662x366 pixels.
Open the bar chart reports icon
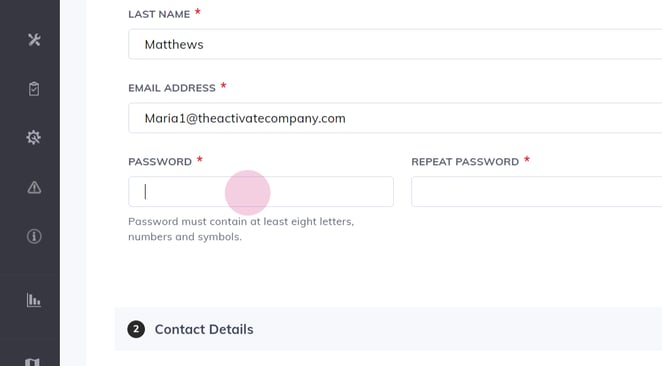point(34,300)
